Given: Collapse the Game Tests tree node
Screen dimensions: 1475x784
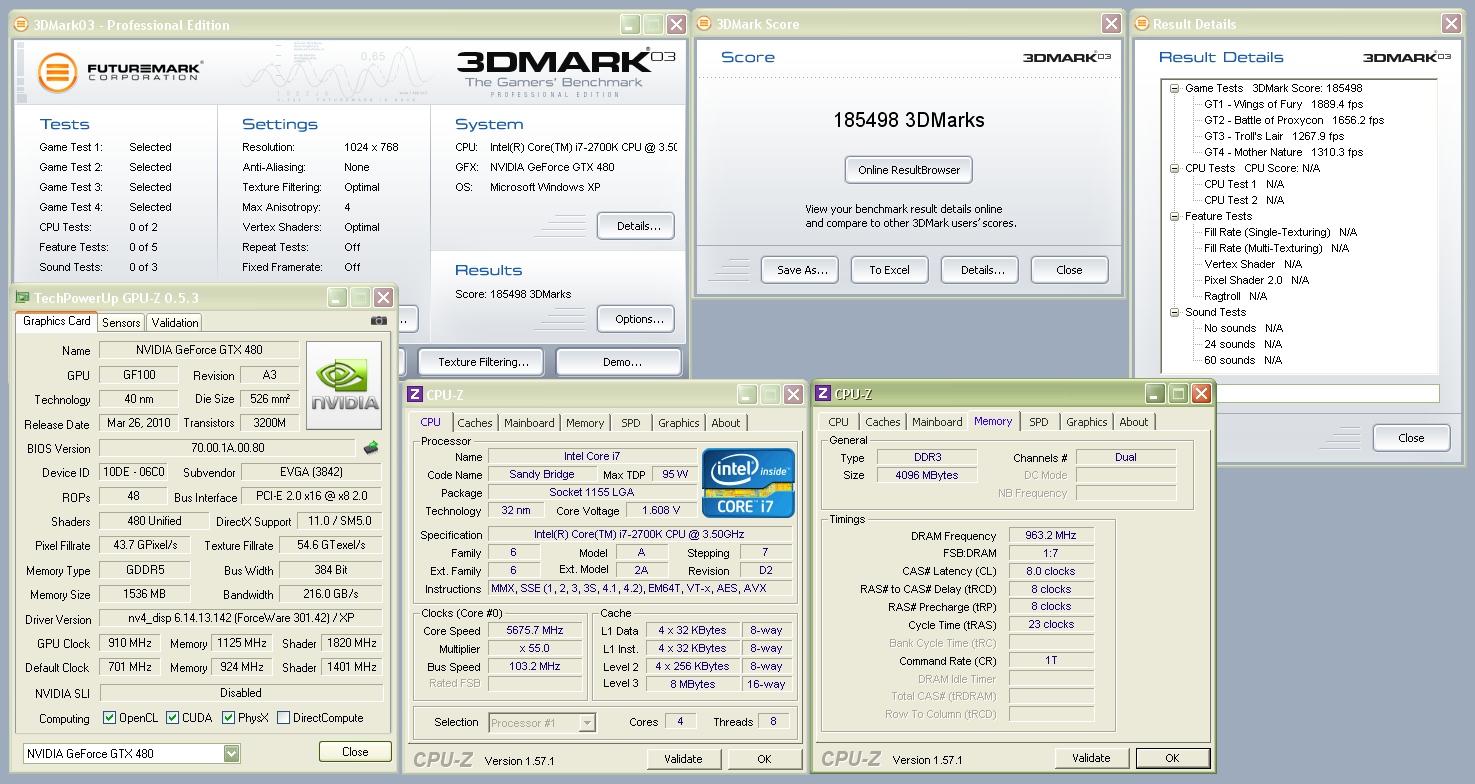Looking at the screenshot, I should click(1174, 88).
